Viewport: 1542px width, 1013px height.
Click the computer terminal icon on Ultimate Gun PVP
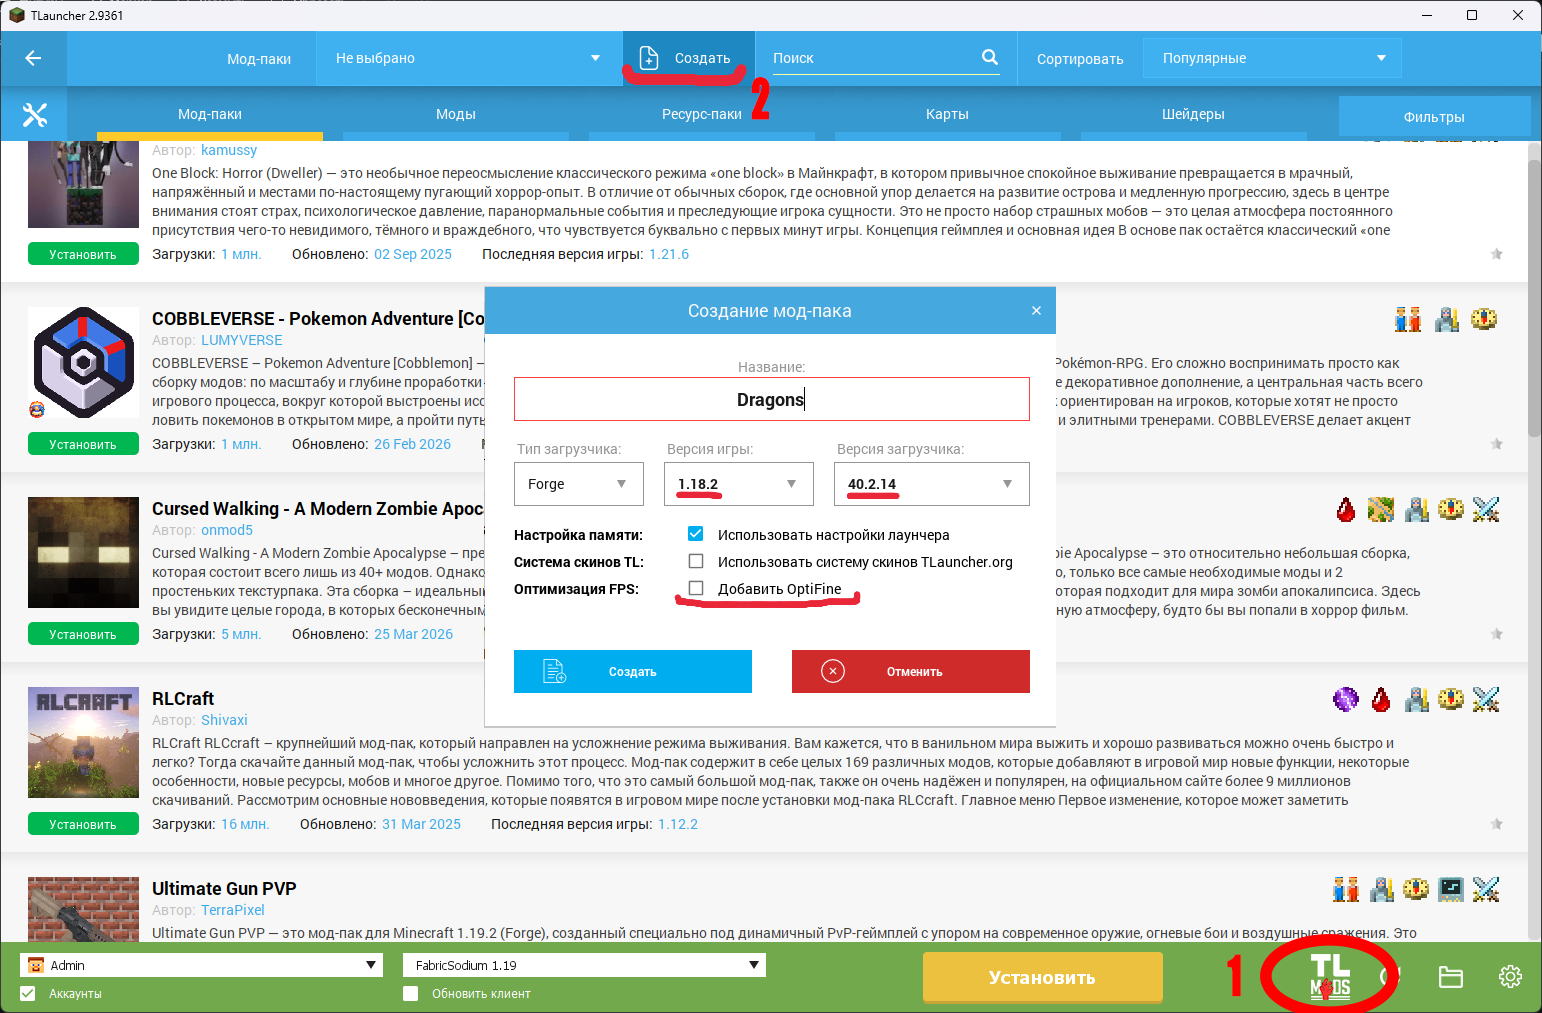click(1451, 889)
